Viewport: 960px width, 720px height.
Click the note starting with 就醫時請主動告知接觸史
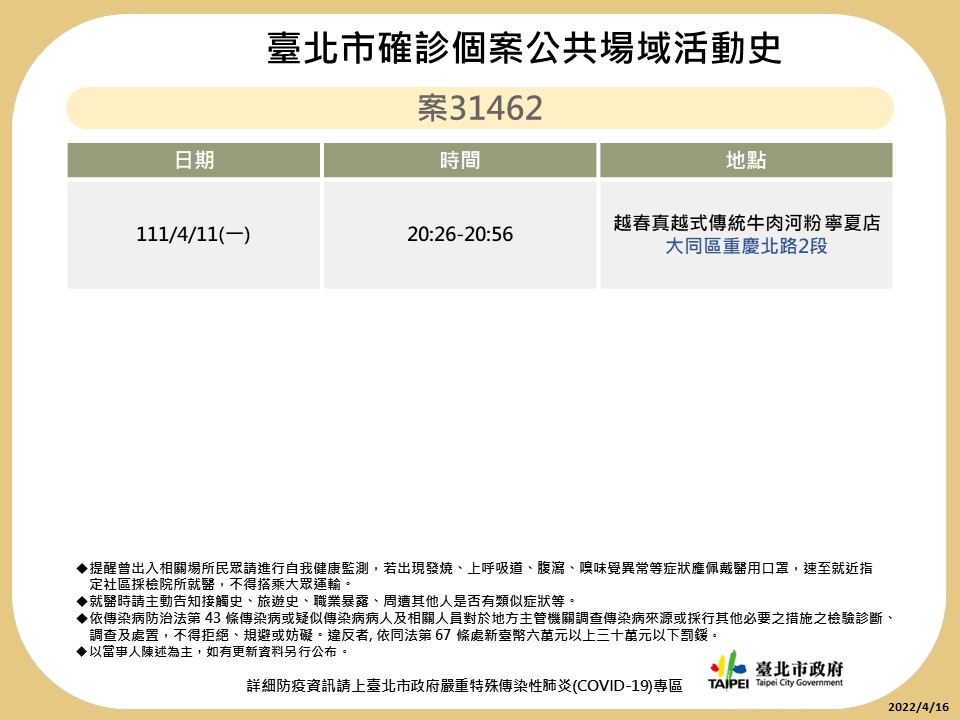pyautogui.click(x=326, y=601)
